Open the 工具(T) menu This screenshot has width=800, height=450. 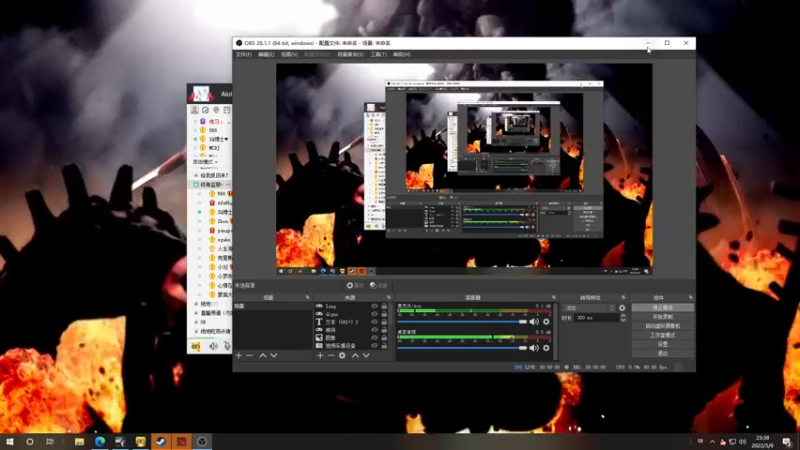tap(378, 54)
